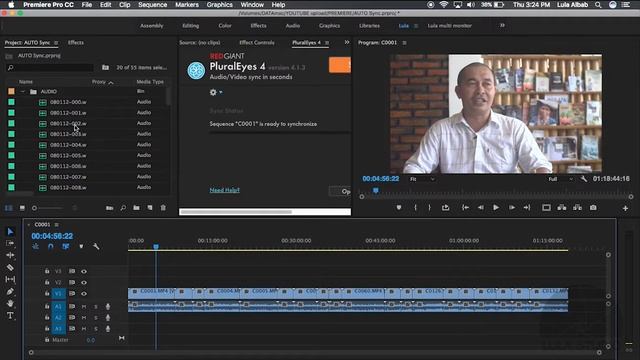The height and width of the screenshot is (360, 640).
Task: Open timeline wrench display settings
Action: pyautogui.click(x=96, y=247)
